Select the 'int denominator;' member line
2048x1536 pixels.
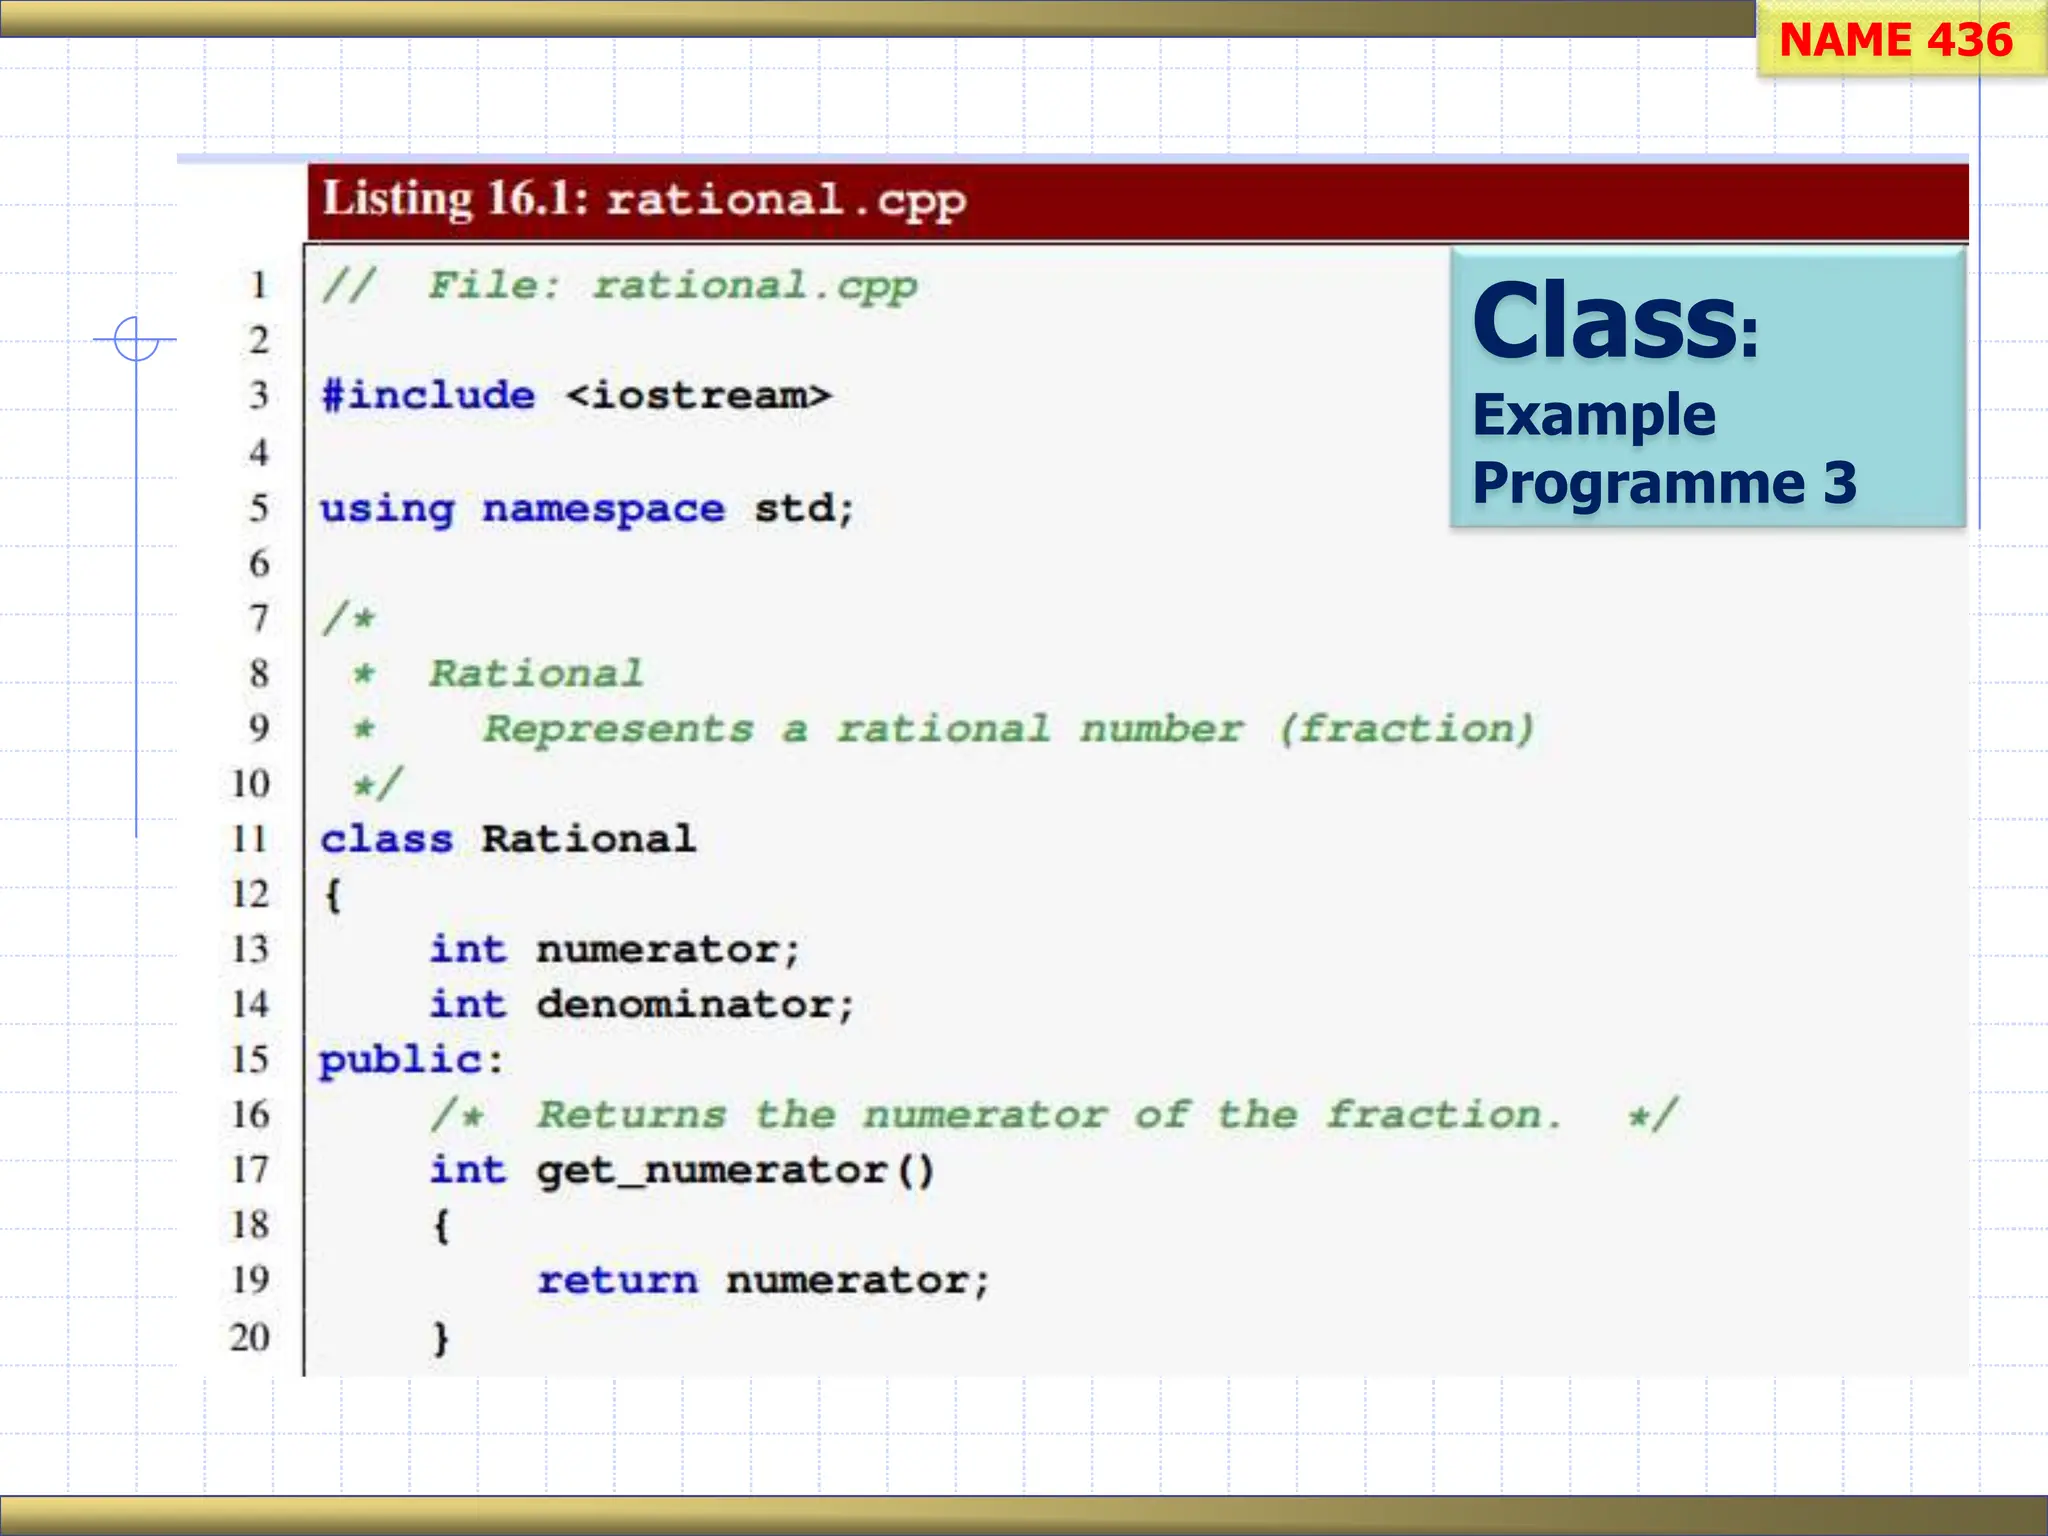(642, 1004)
